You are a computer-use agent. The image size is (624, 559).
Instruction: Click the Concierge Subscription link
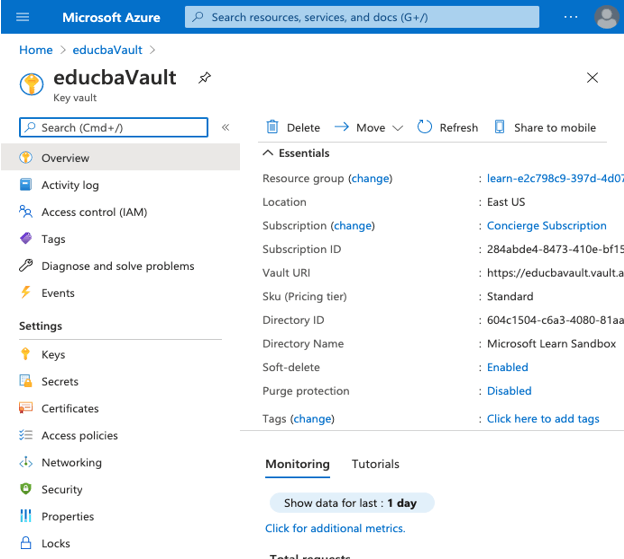pos(546,226)
